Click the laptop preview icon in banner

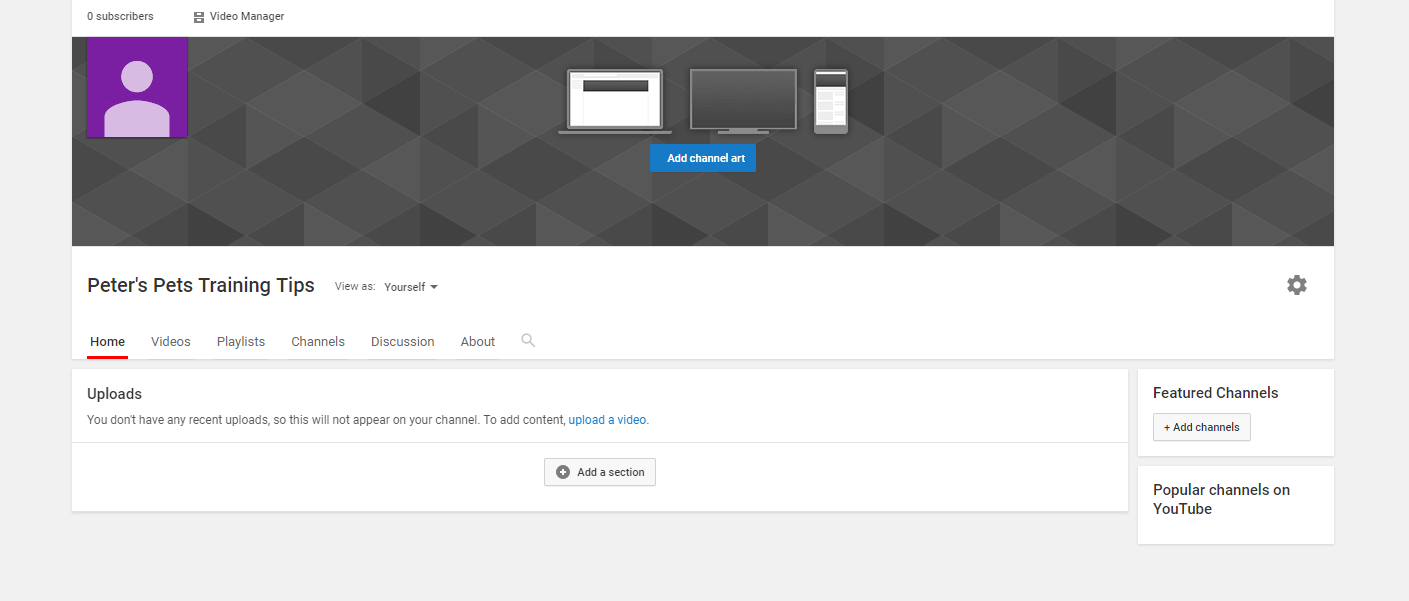[615, 101]
